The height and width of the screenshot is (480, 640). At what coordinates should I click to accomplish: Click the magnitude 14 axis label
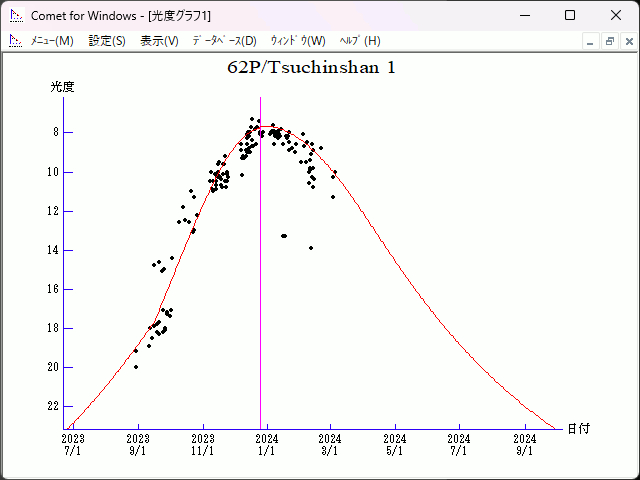click(53, 250)
